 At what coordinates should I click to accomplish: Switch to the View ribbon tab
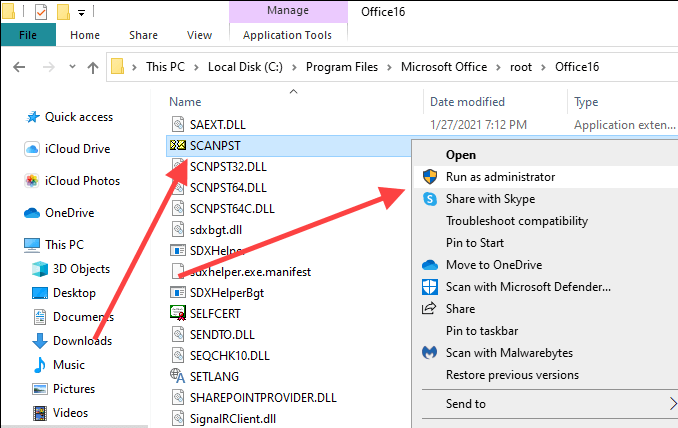tap(200, 35)
